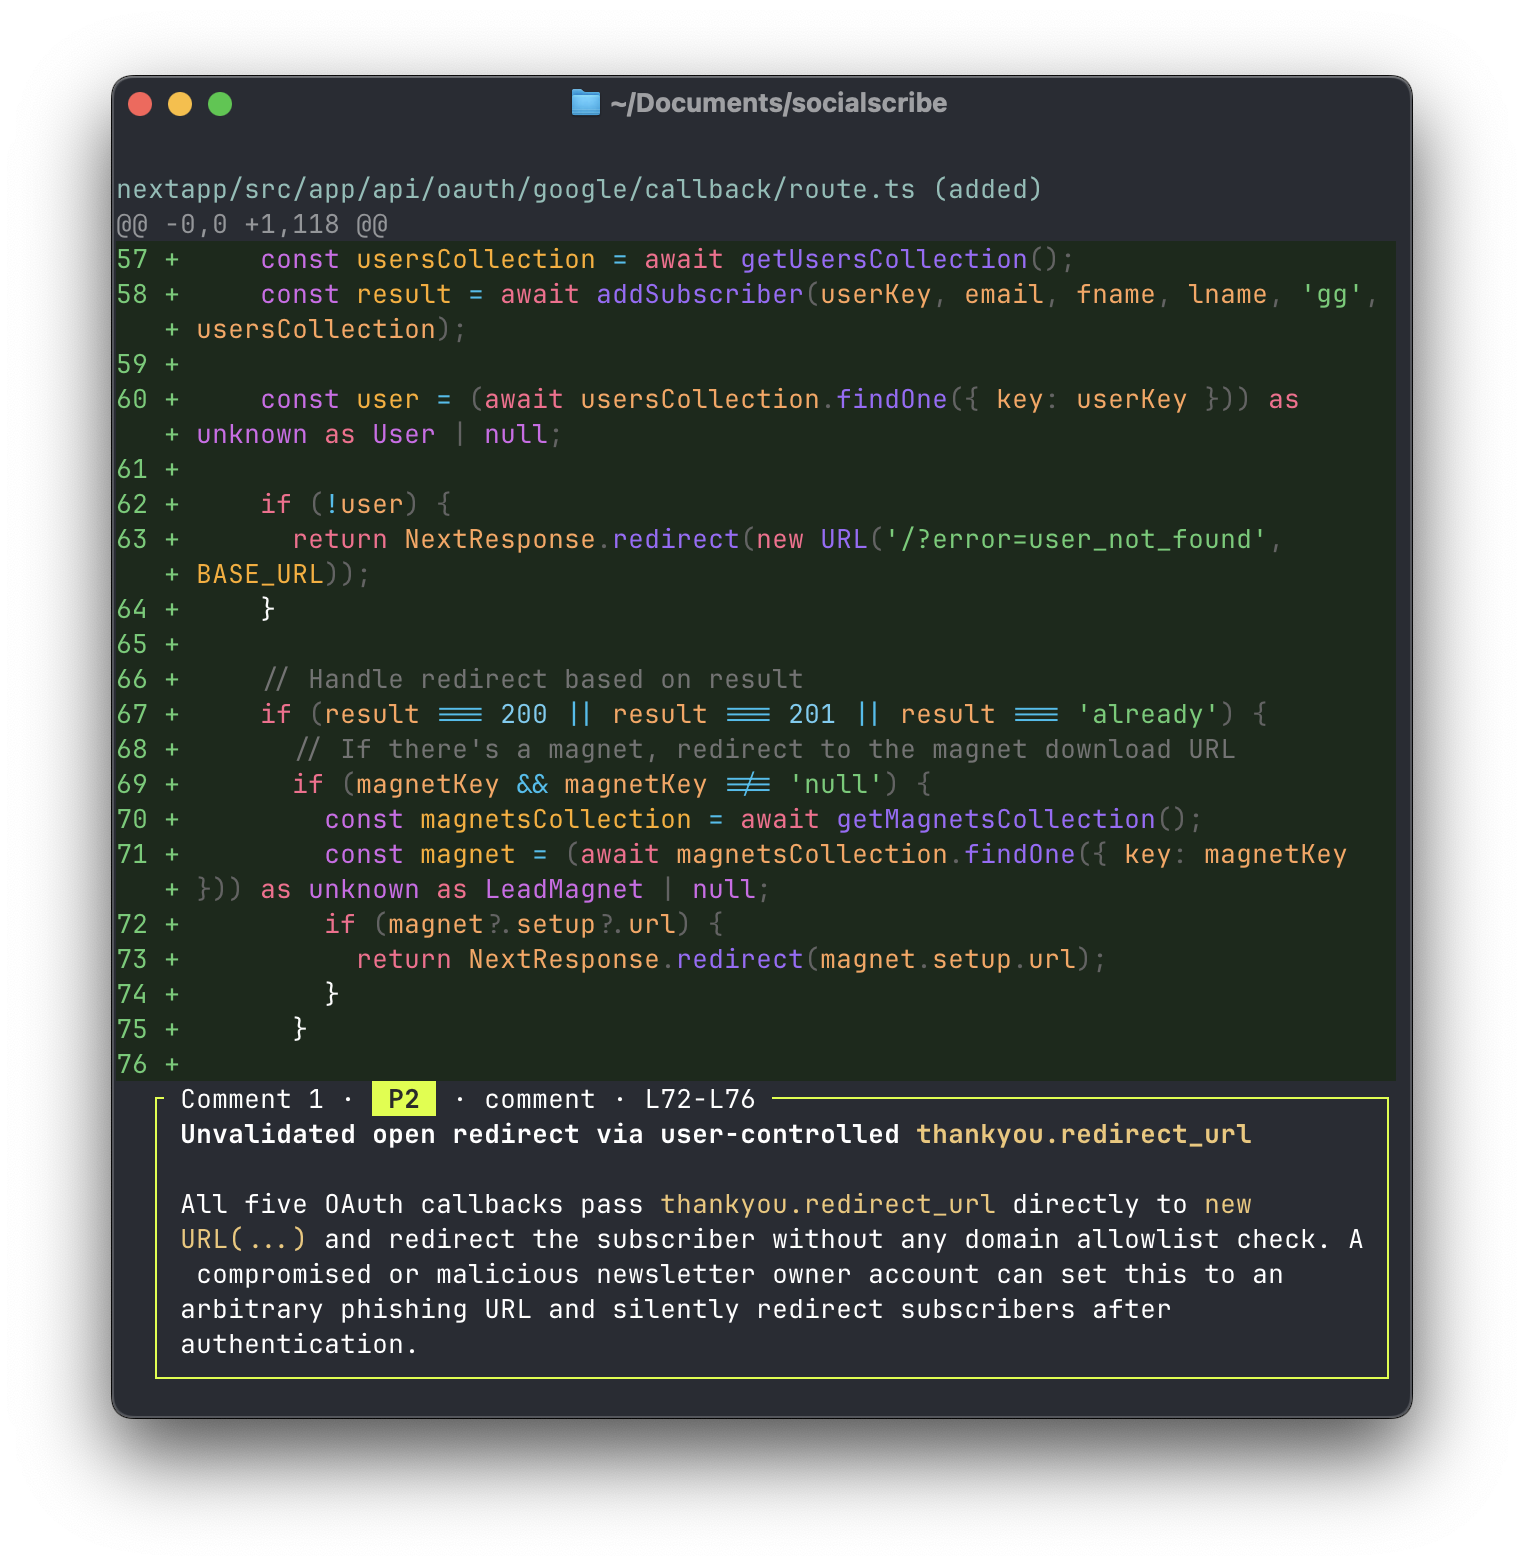Screen dimensions: 1524x1566
Task: Click the red close window button
Action: point(140,104)
